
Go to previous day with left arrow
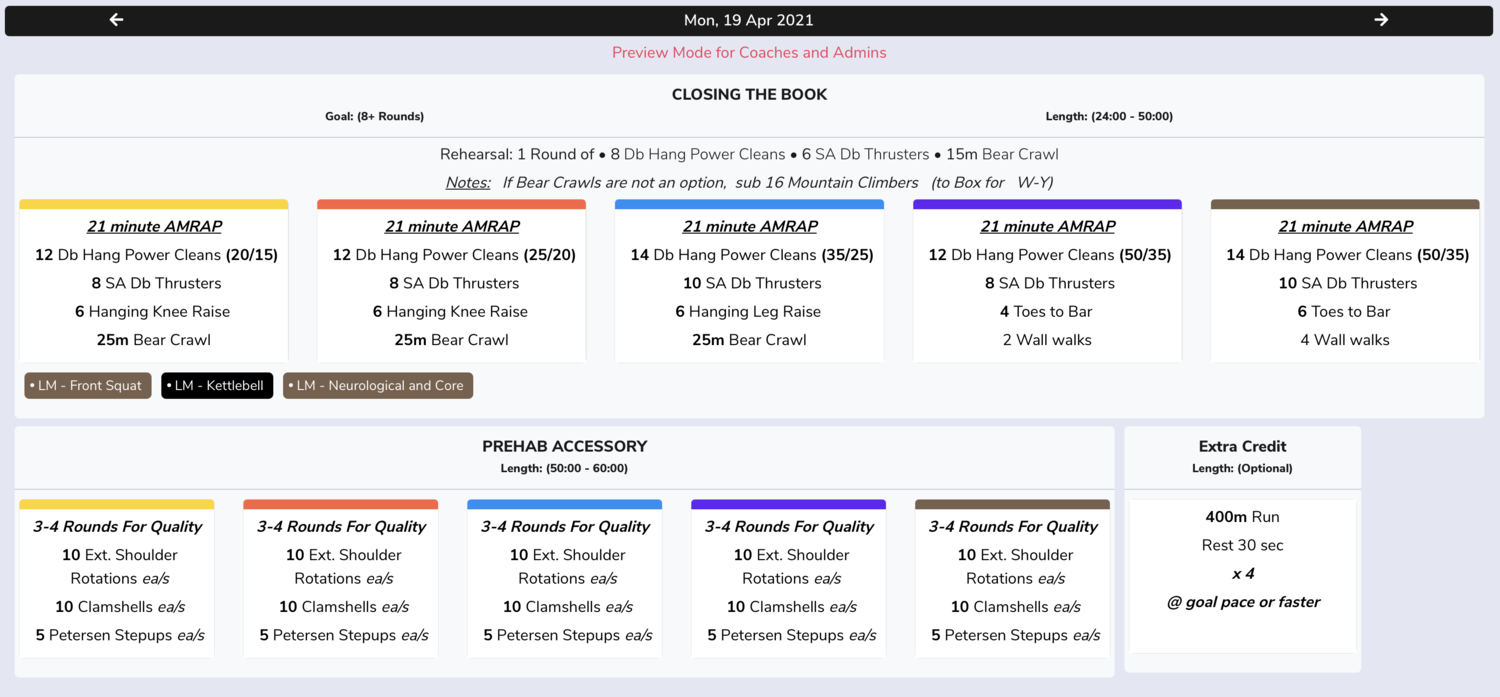116,20
